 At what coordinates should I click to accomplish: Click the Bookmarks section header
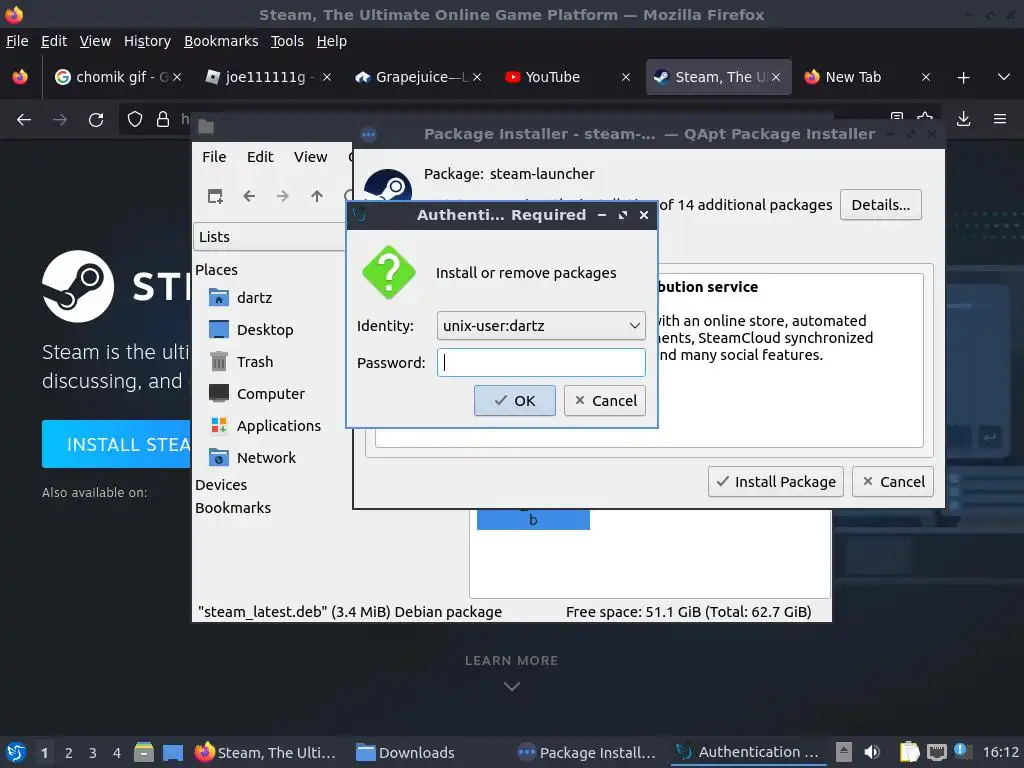(x=232, y=507)
